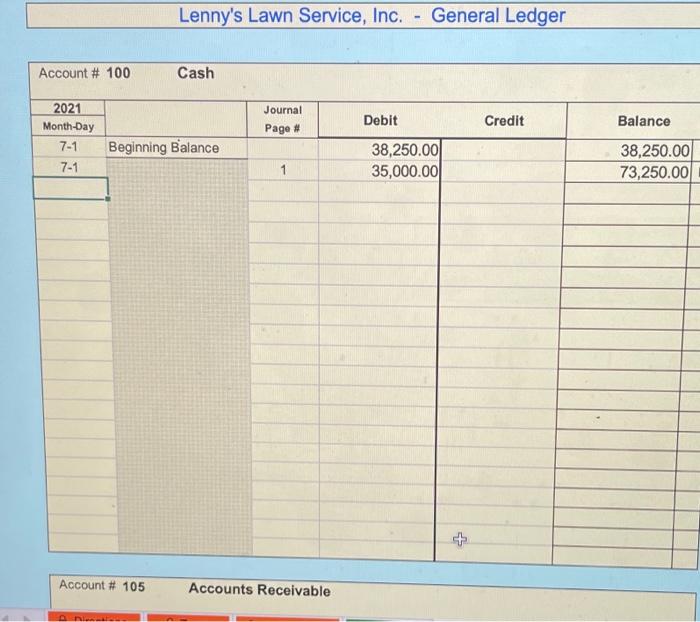Click the Debit column header
The width and height of the screenshot is (700, 622).
(380, 120)
